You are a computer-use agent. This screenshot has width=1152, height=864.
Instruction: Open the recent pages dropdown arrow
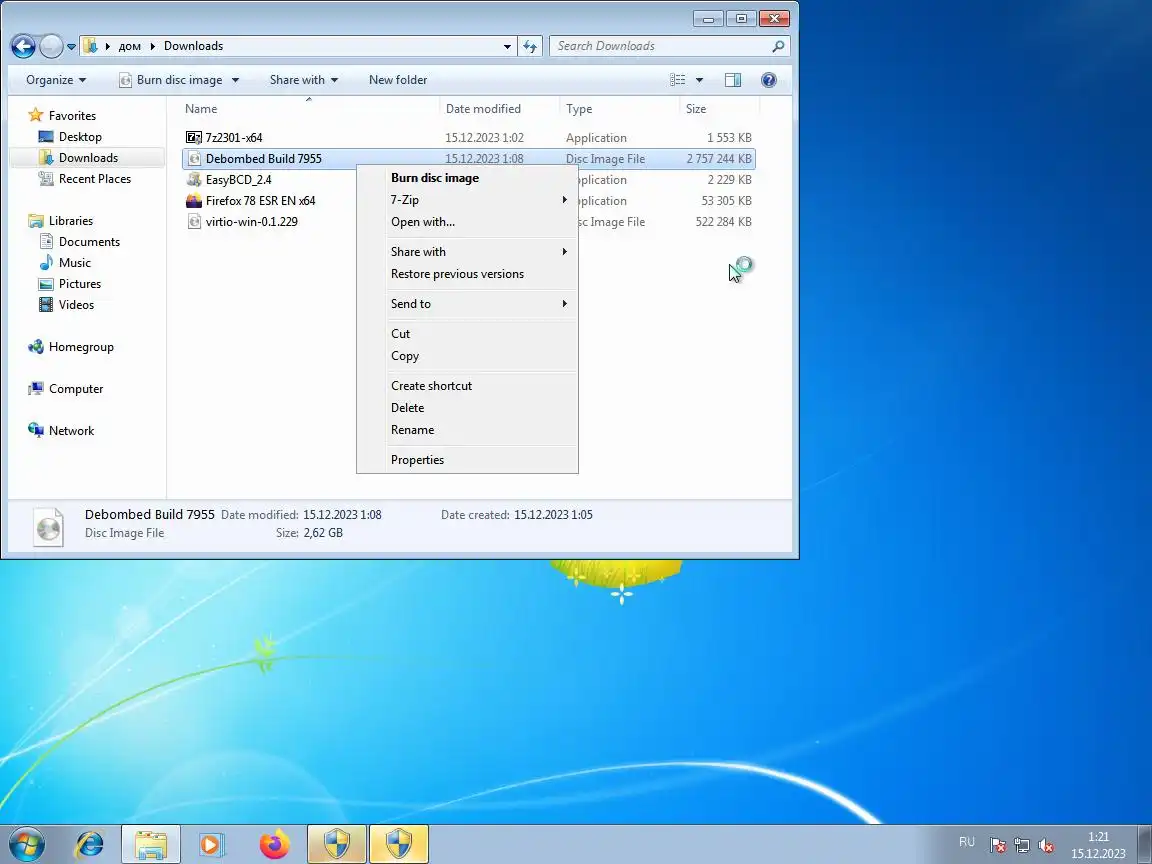[71, 46]
